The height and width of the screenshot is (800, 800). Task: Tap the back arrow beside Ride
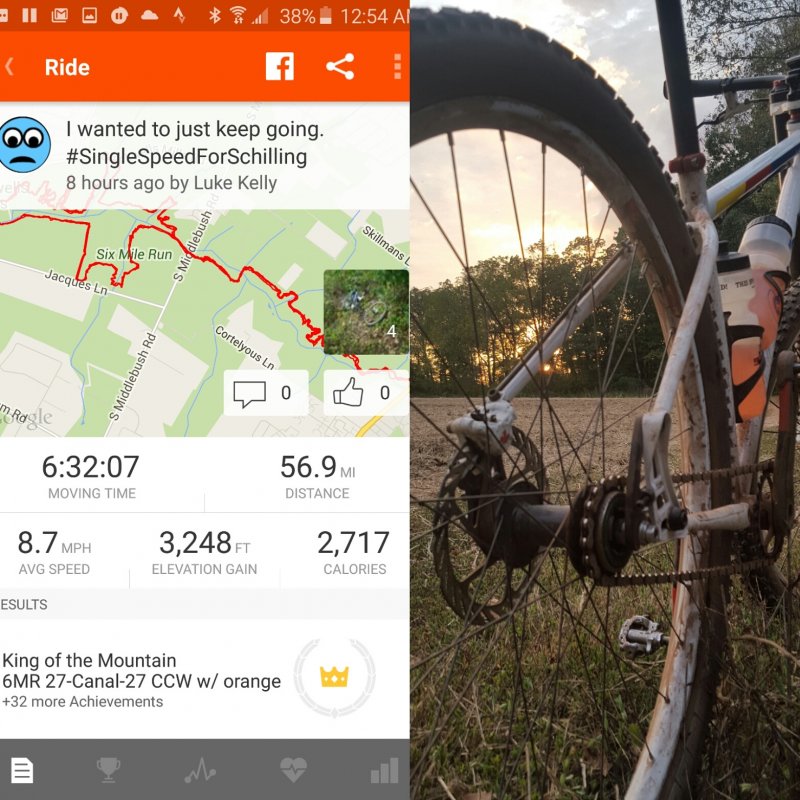(9, 67)
